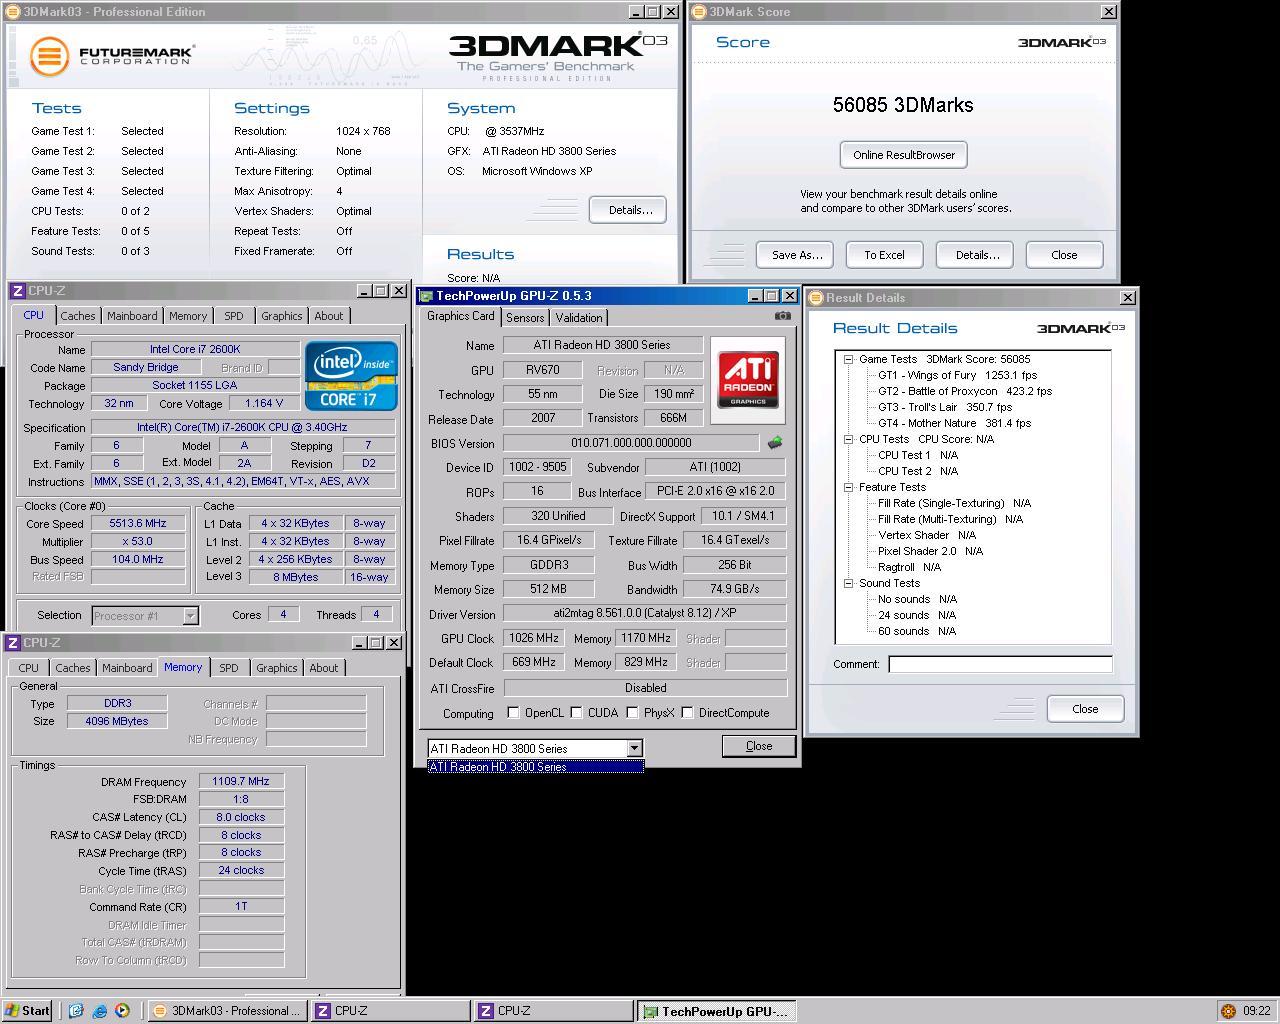
Task: Click the GPU Clock 1026 MHz field
Action: [x=534, y=638]
